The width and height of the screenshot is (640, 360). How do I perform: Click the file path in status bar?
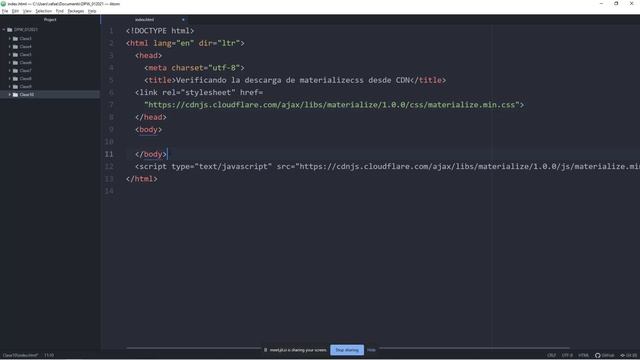(20, 356)
